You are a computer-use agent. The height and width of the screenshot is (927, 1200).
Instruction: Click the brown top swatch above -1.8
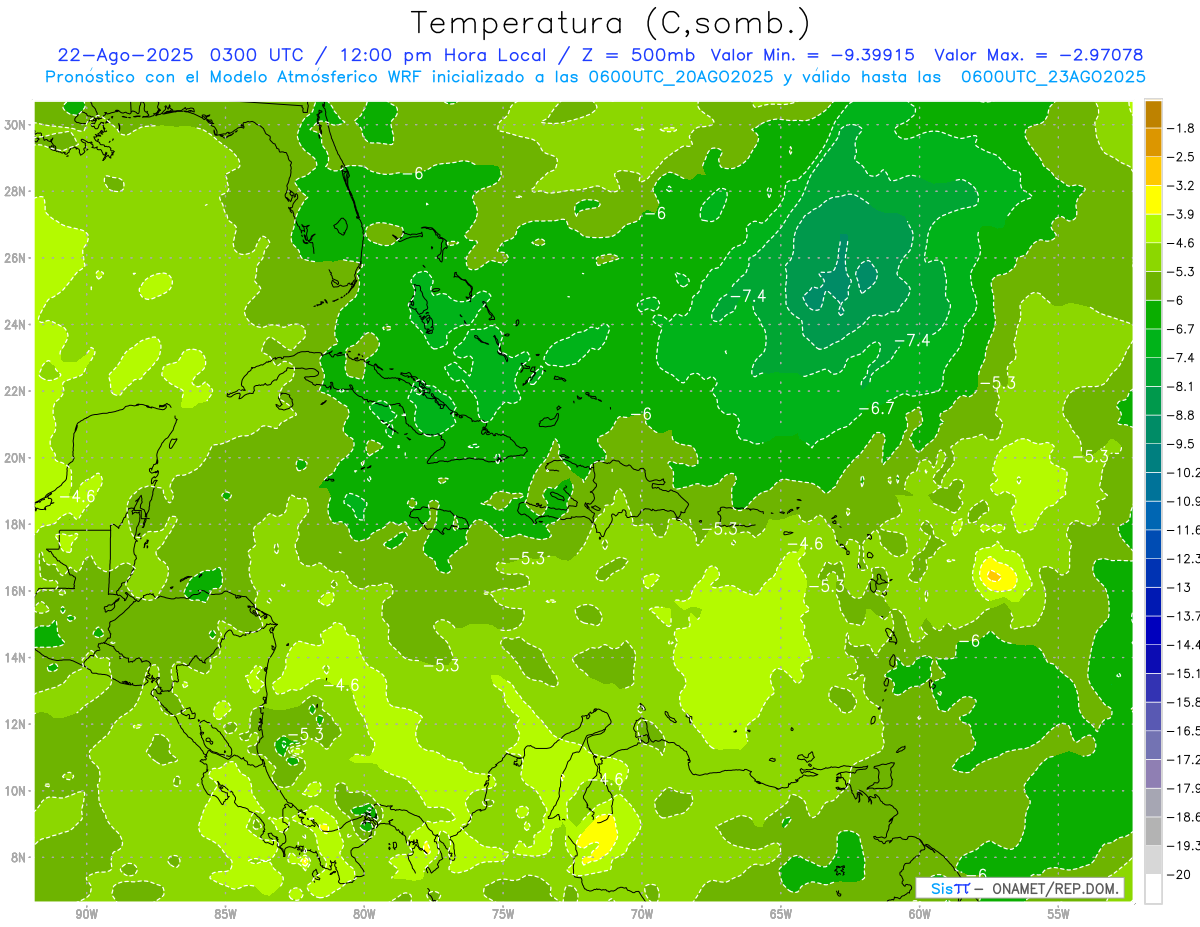tap(1153, 114)
